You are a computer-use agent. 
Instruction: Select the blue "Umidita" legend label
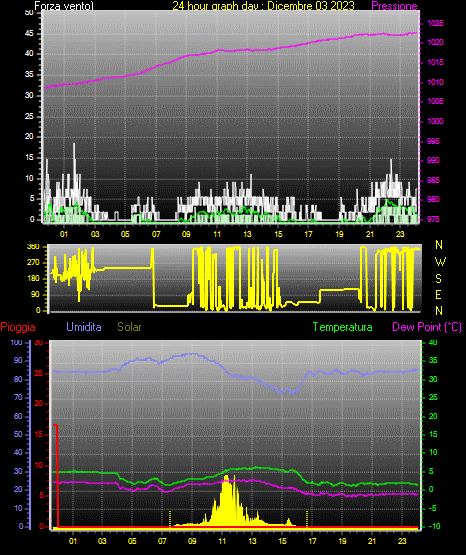click(x=84, y=327)
